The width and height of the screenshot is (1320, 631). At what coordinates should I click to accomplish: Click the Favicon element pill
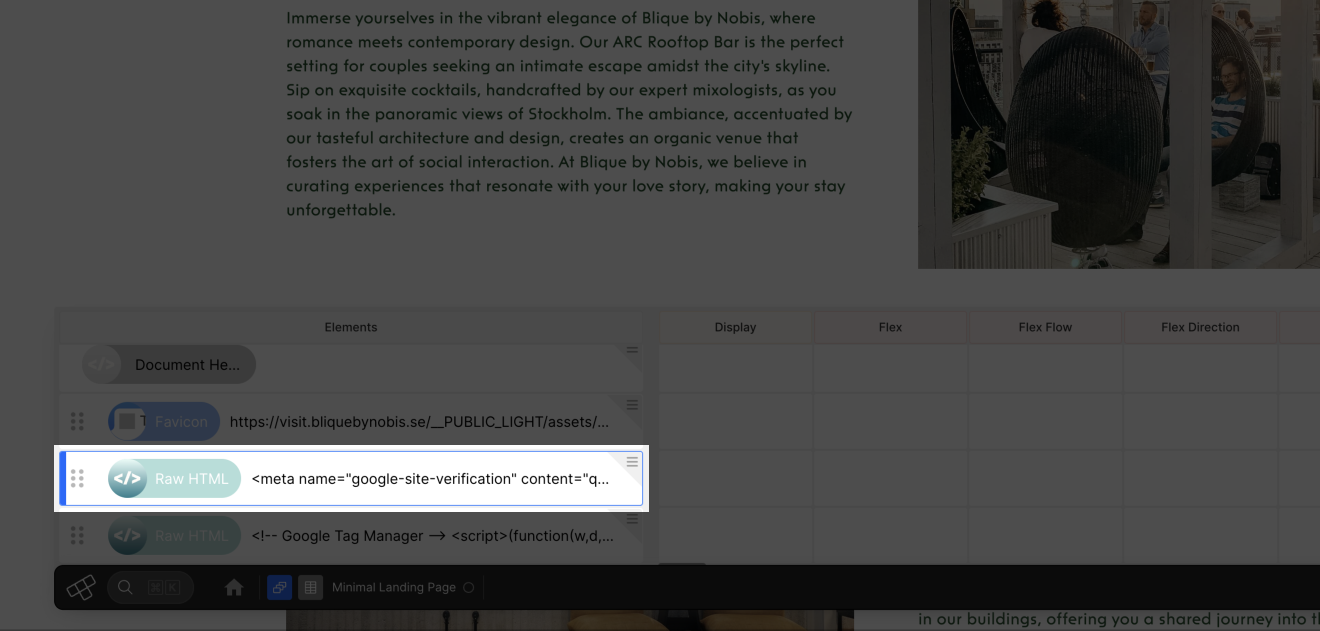[164, 422]
